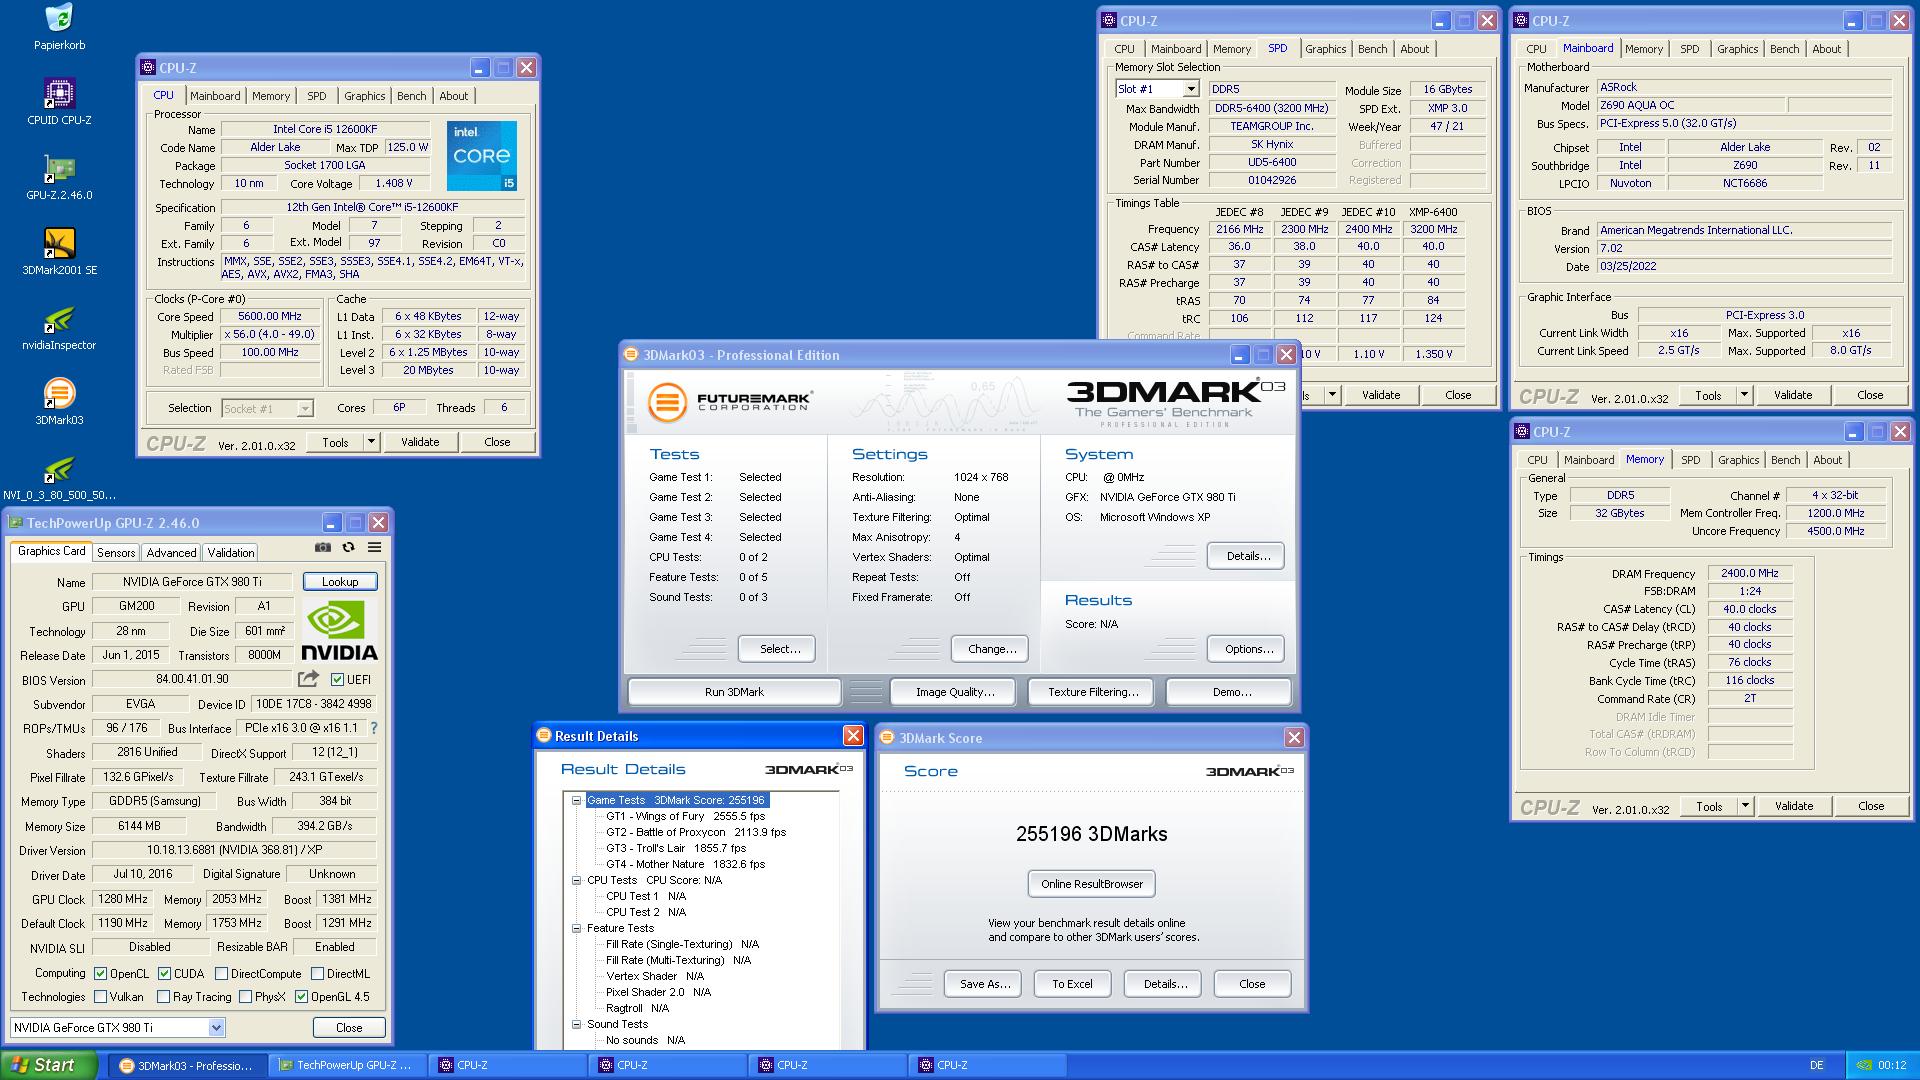1920x1080 pixels.
Task: Open Tools dropdown arrow in CPU-Z Mainboard window
Action: tap(1743, 395)
